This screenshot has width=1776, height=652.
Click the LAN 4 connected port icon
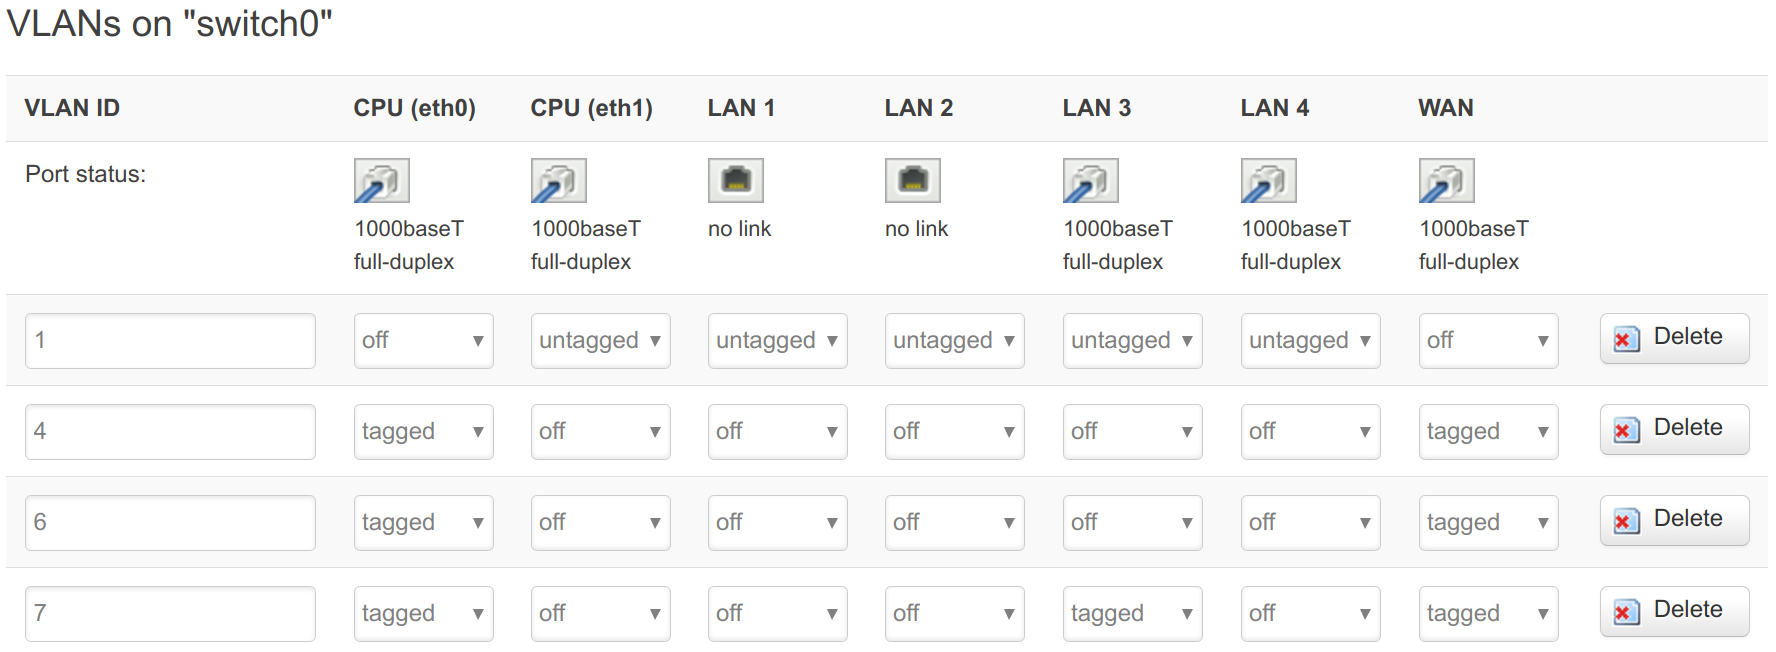click(x=1268, y=181)
